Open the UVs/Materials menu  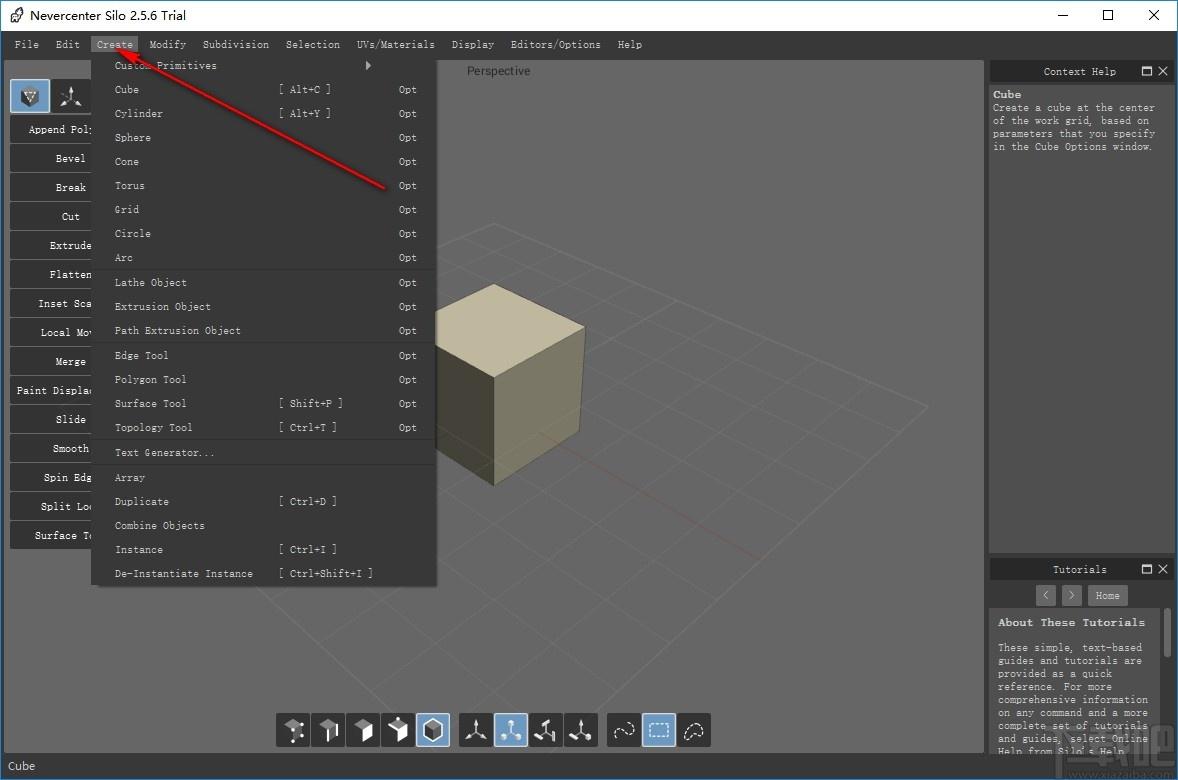pyautogui.click(x=396, y=44)
